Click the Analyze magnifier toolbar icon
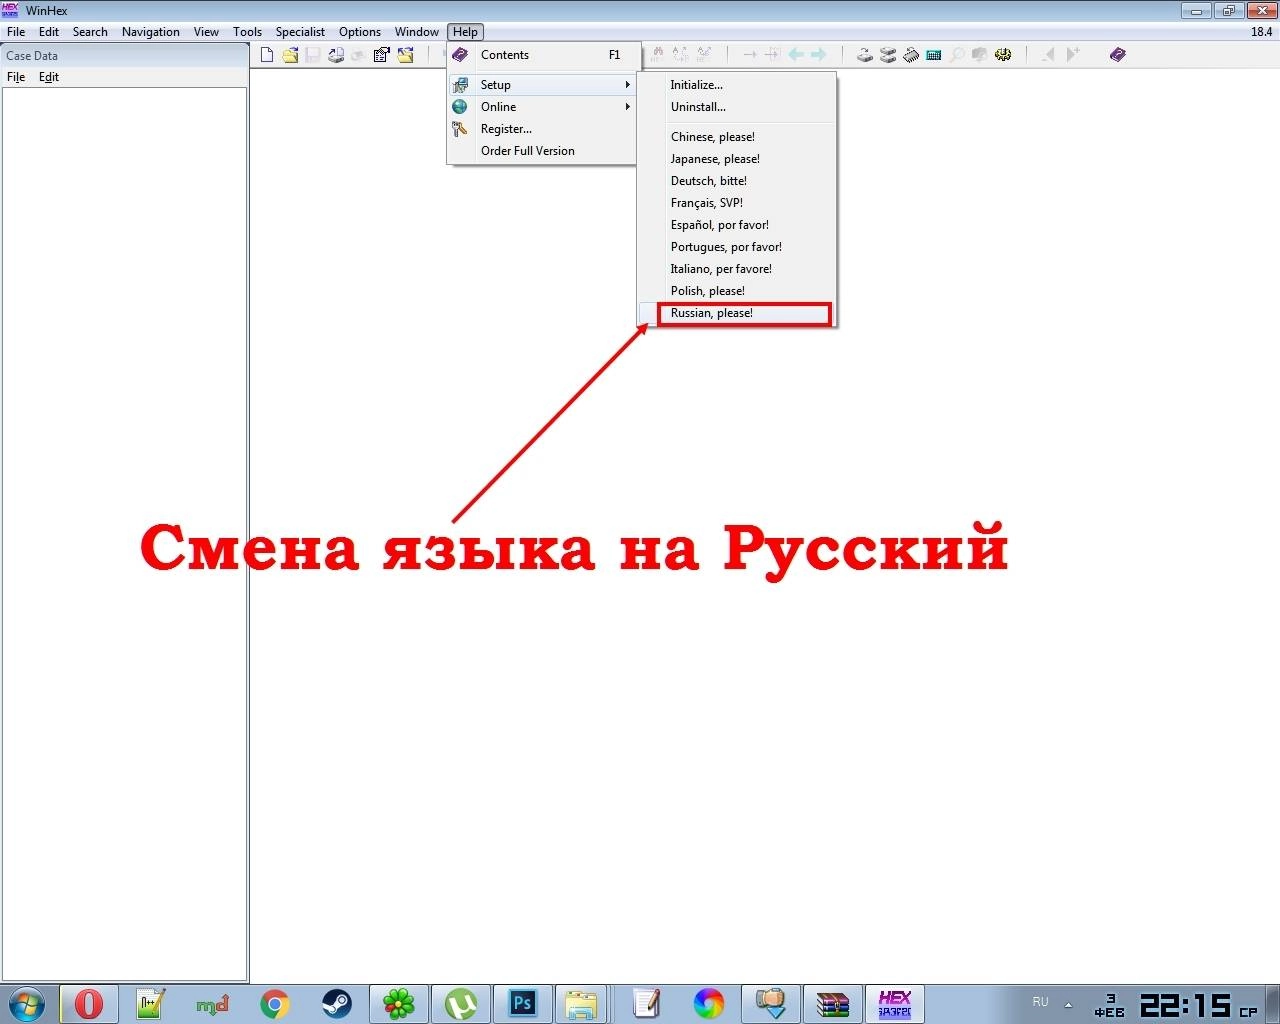Image resolution: width=1280 pixels, height=1024 pixels. (957, 55)
